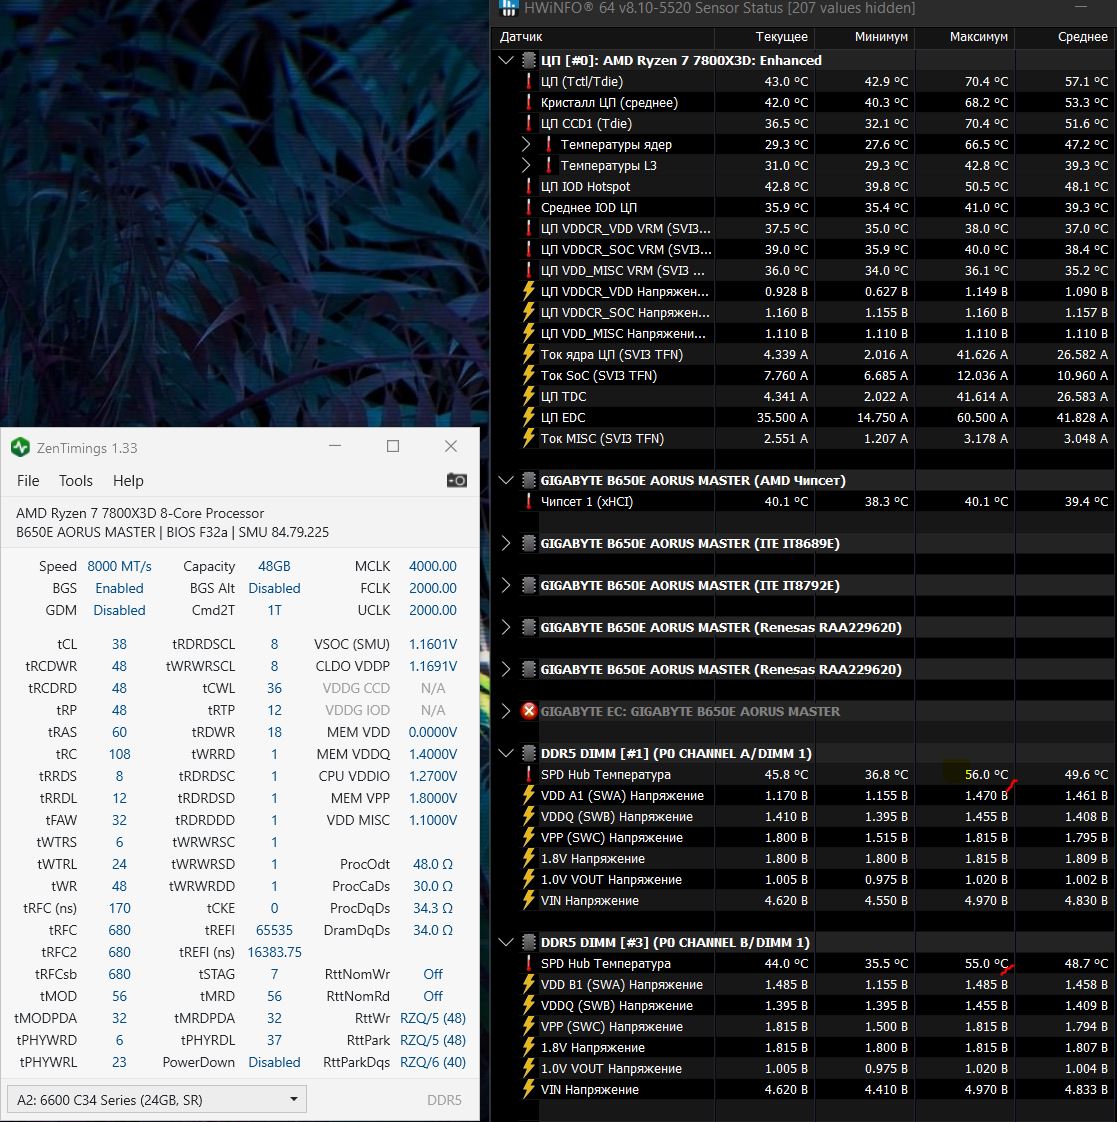1117x1122 pixels.
Task: Click the RttPark value RZQ/5 (48)
Action: click(432, 1040)
